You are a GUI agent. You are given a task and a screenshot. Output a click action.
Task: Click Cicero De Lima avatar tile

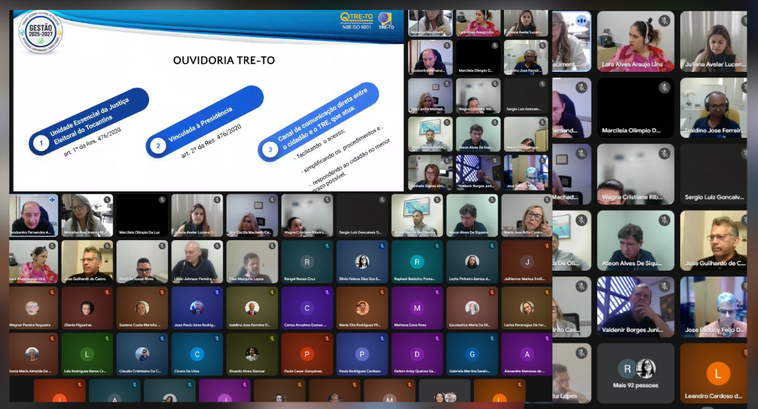[x=197, y=353]
